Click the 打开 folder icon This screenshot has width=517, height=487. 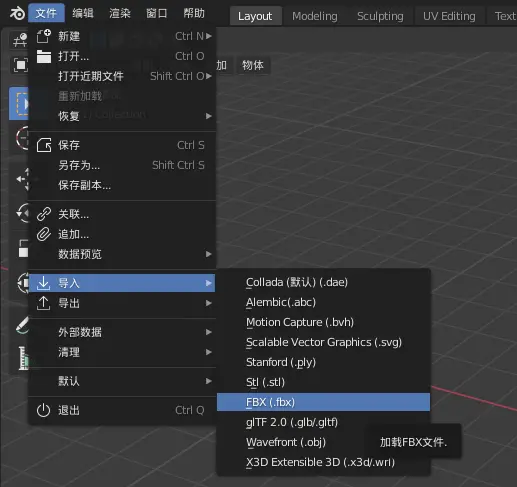44,56
